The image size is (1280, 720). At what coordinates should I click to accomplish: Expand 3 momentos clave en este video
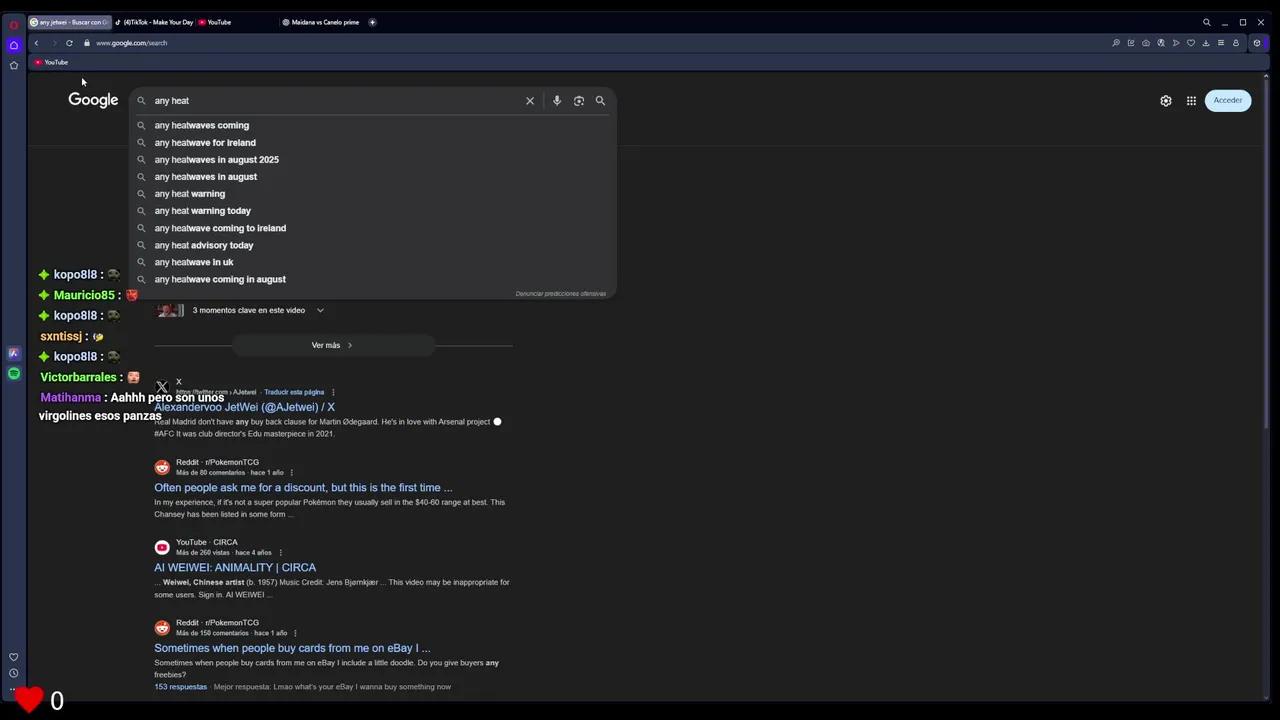click(258, 310)
